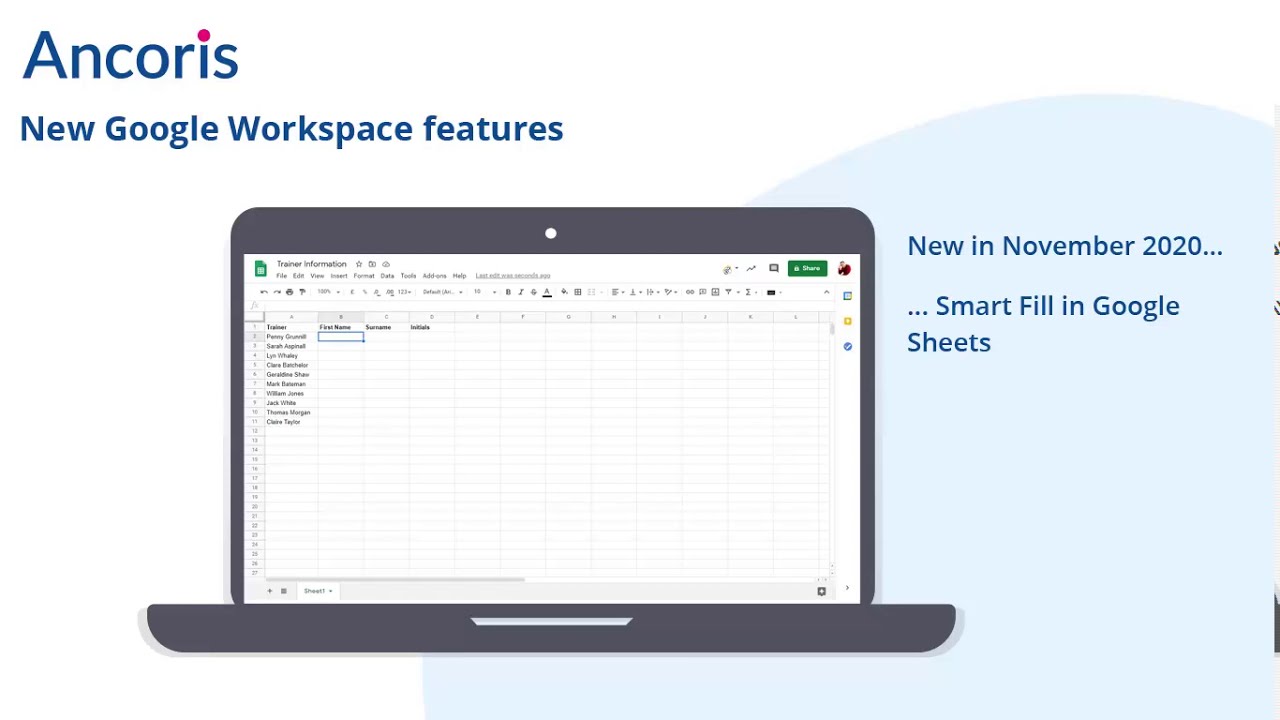Open the font size 10 dropdown

click(x=484, y=292)
